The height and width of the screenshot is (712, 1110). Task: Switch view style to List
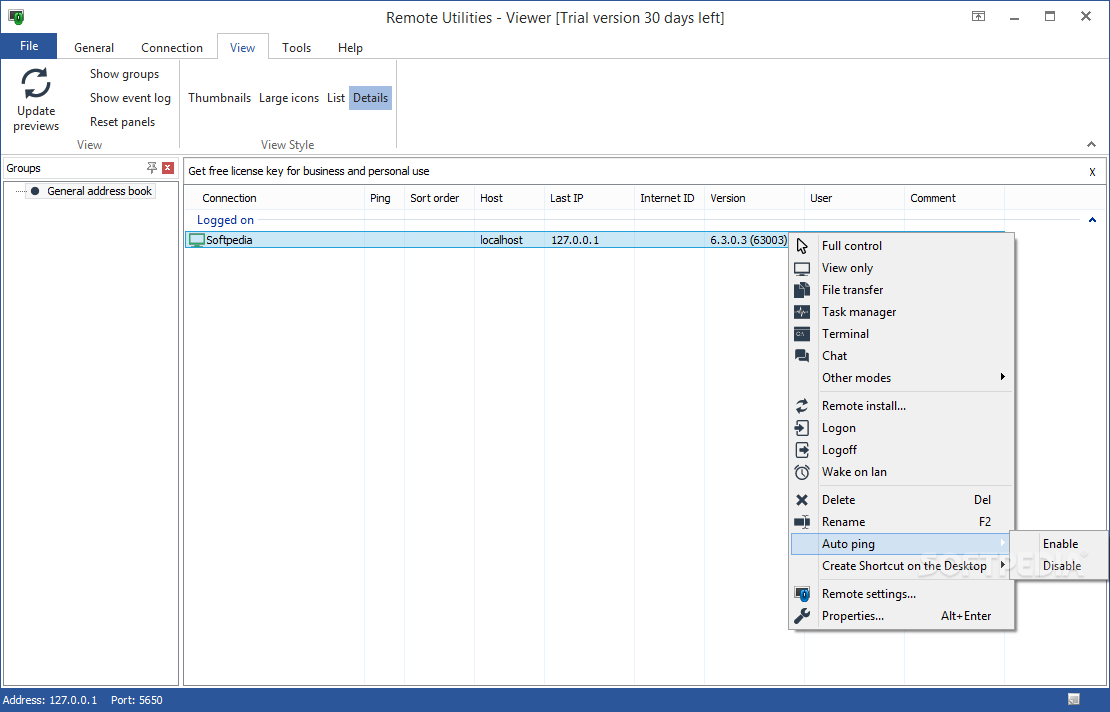click(336, 98)
